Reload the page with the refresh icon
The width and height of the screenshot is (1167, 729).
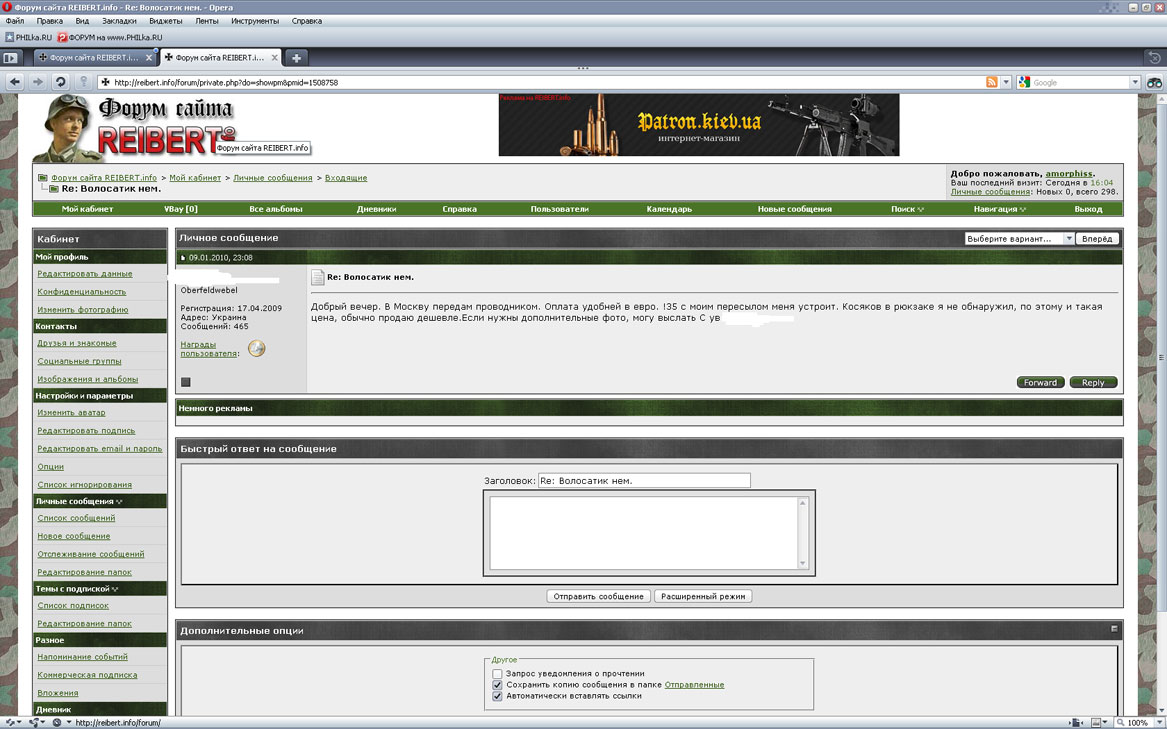(x=60, y=82)
